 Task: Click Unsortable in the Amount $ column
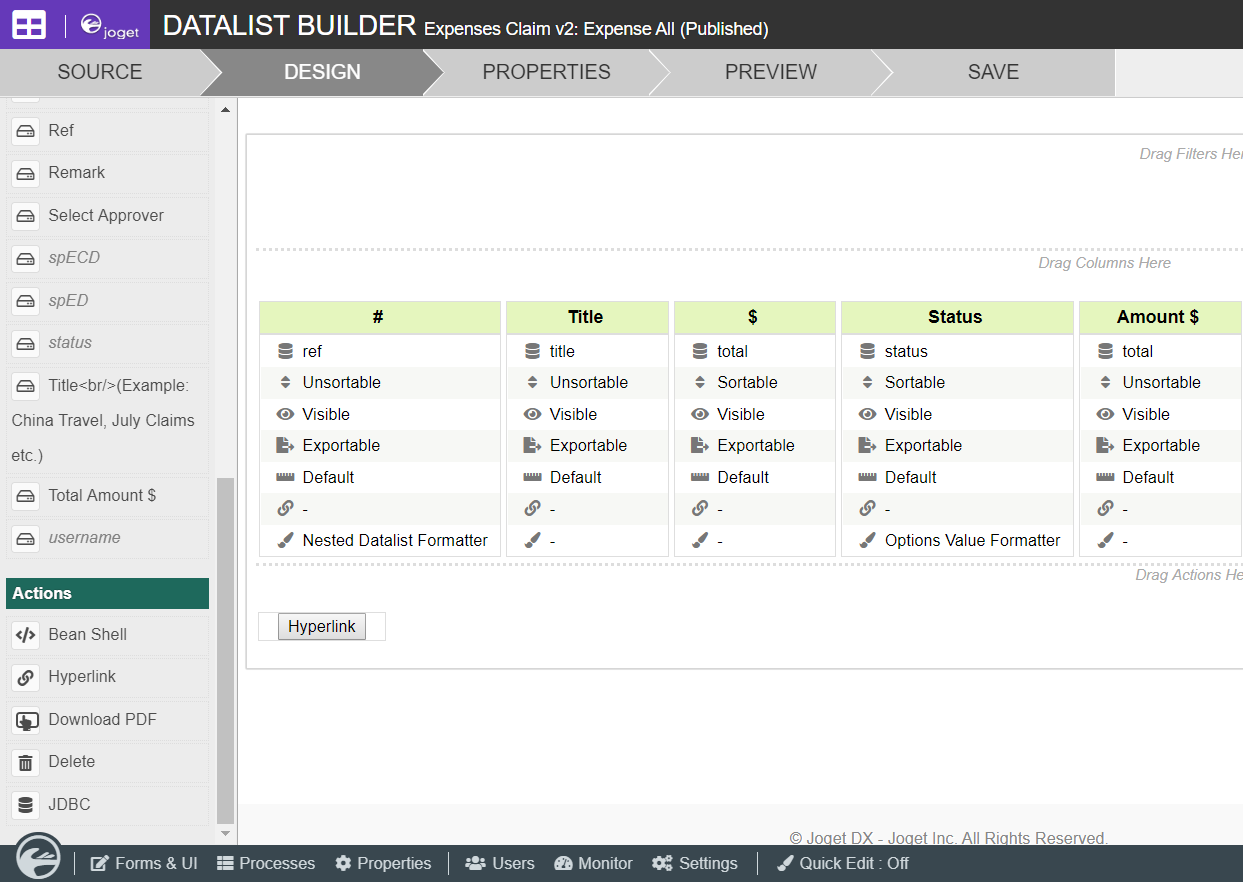point(1162,383)
